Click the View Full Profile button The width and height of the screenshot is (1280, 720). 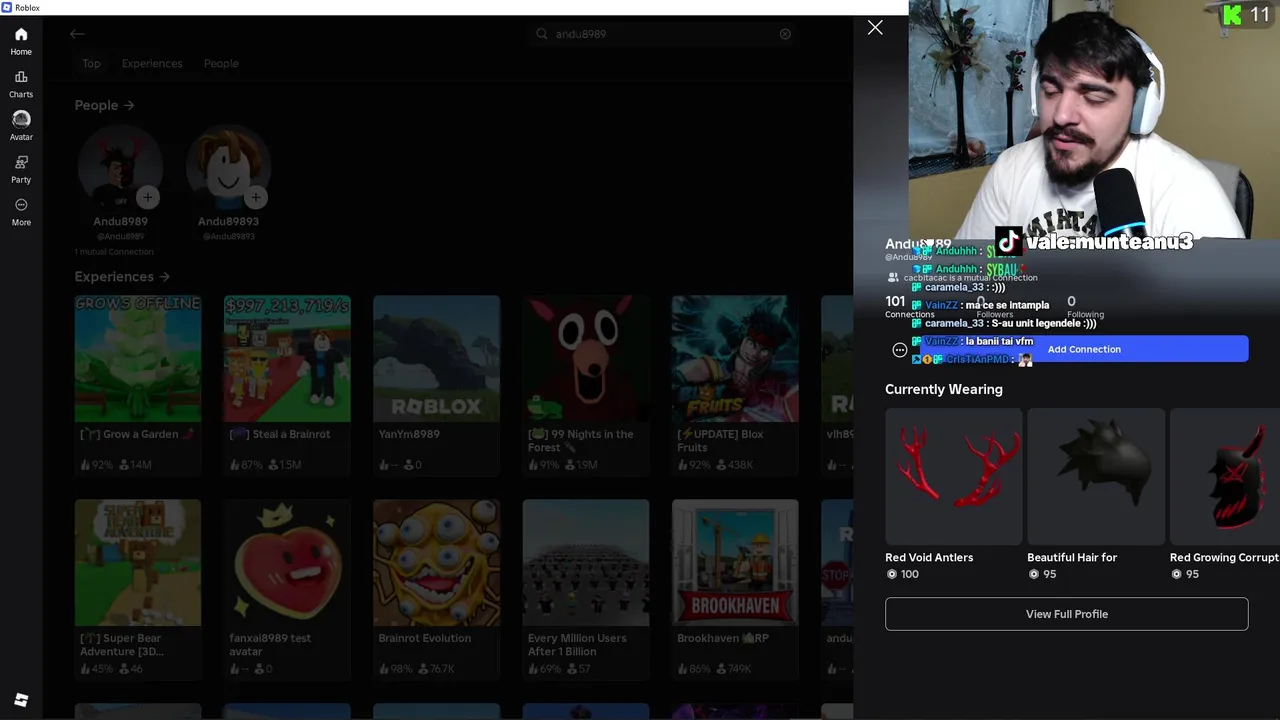(1066, 614)
